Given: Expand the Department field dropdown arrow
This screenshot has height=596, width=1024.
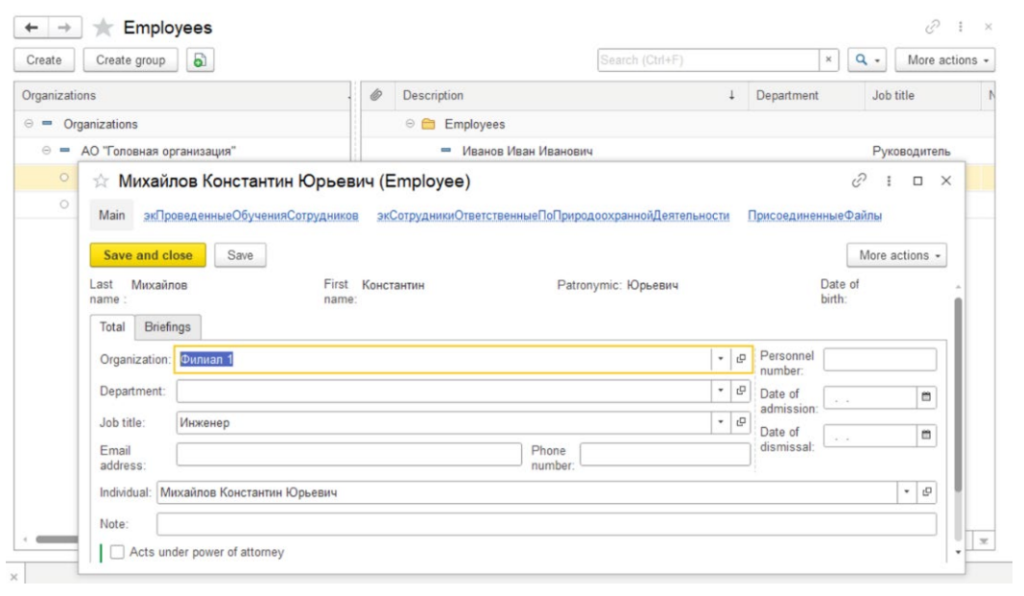Looking at the screenshot, I should [721, 391].
